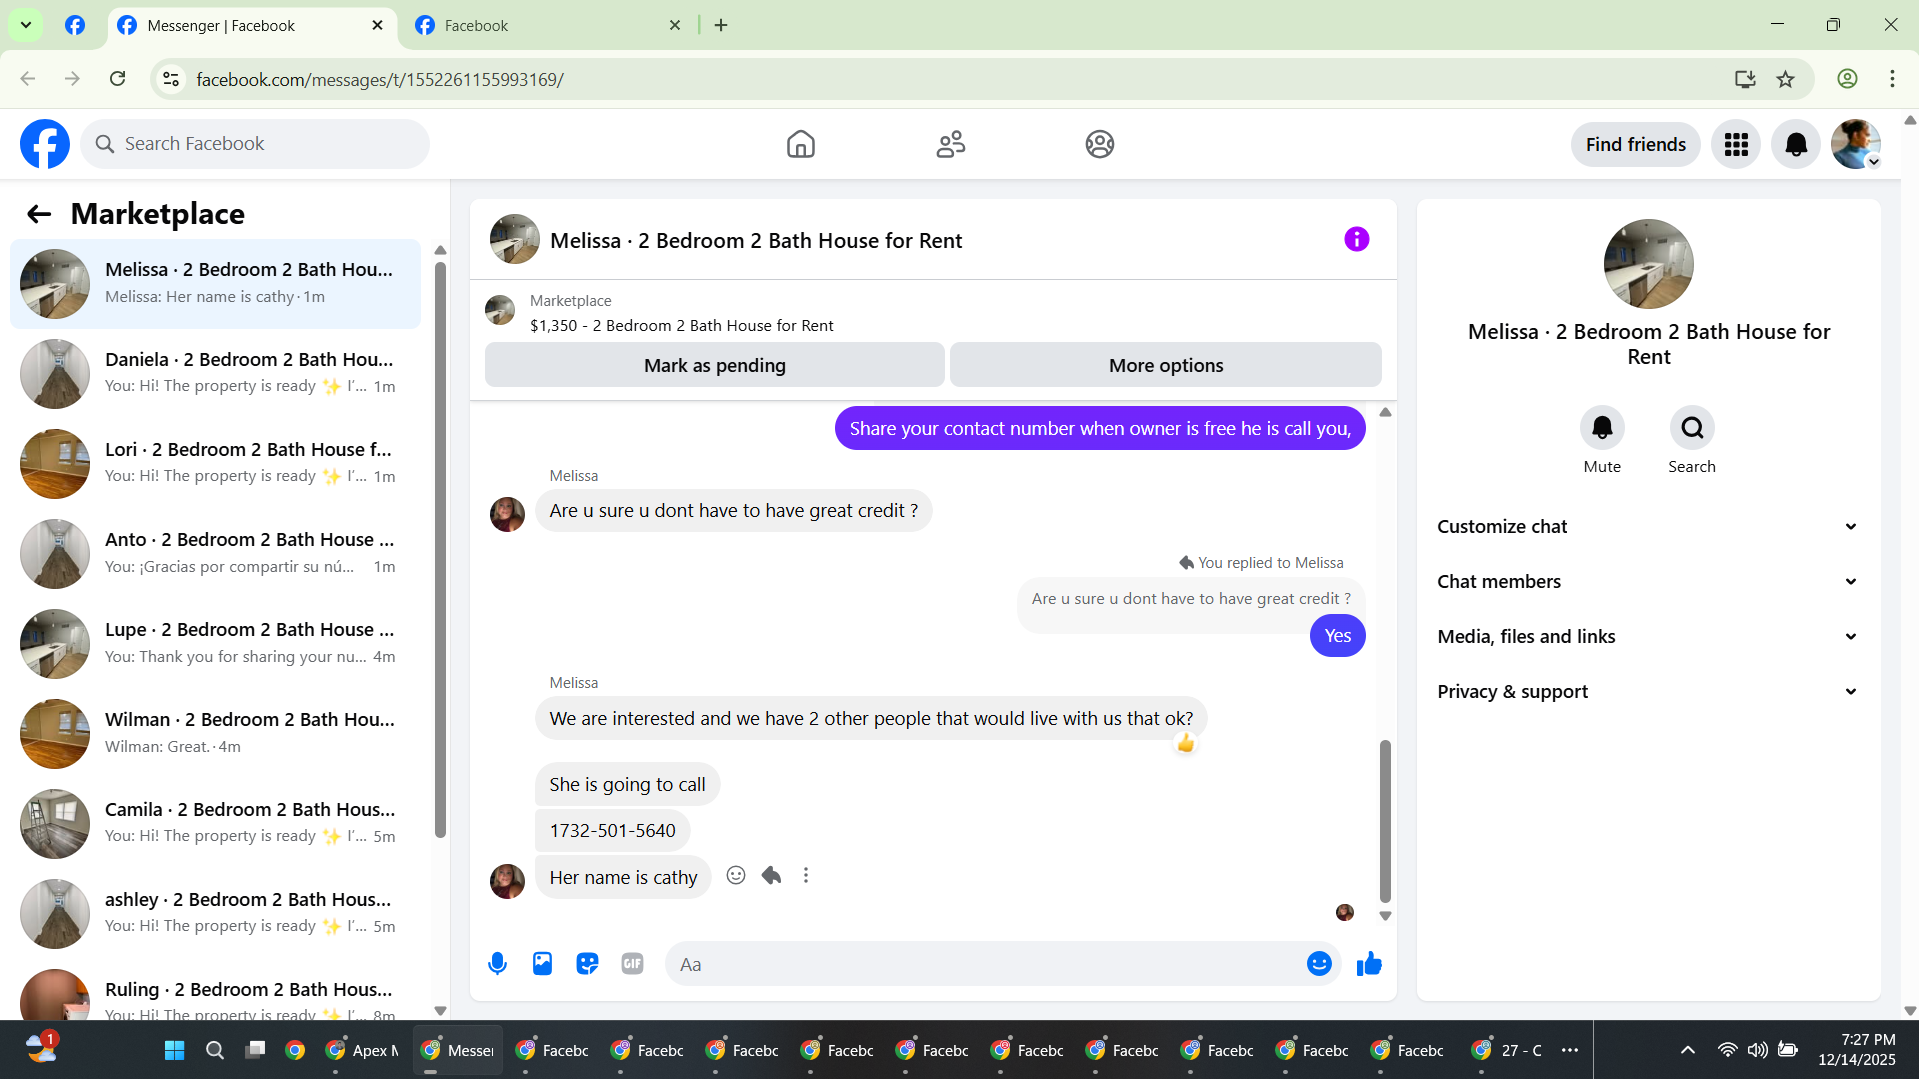
Task: Search within the conversation
Action: [x=1692, y=428]
